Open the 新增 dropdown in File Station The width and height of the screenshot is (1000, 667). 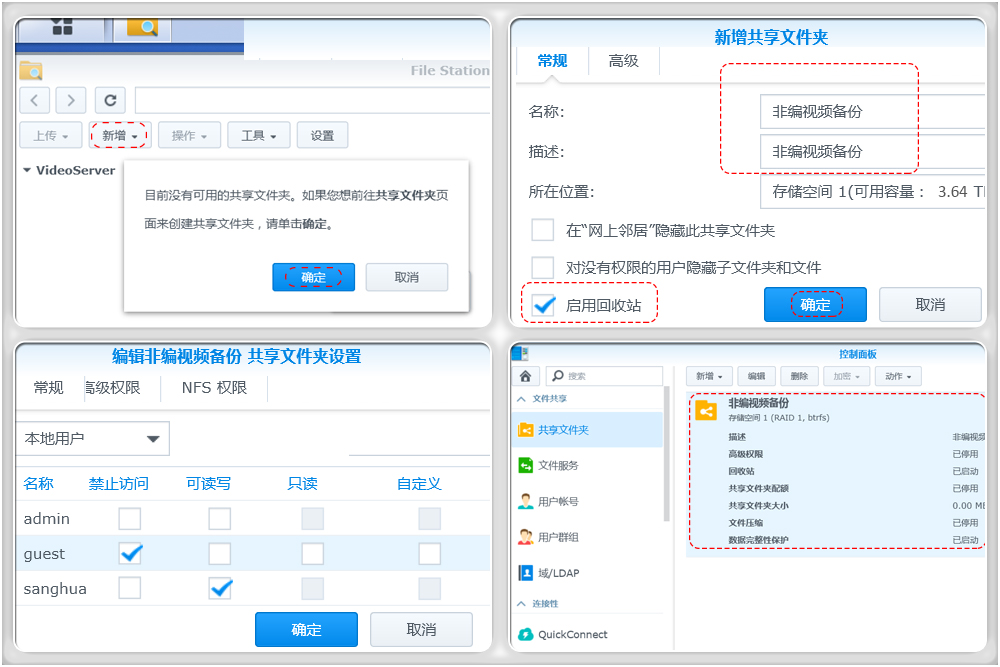pos(119,134)
